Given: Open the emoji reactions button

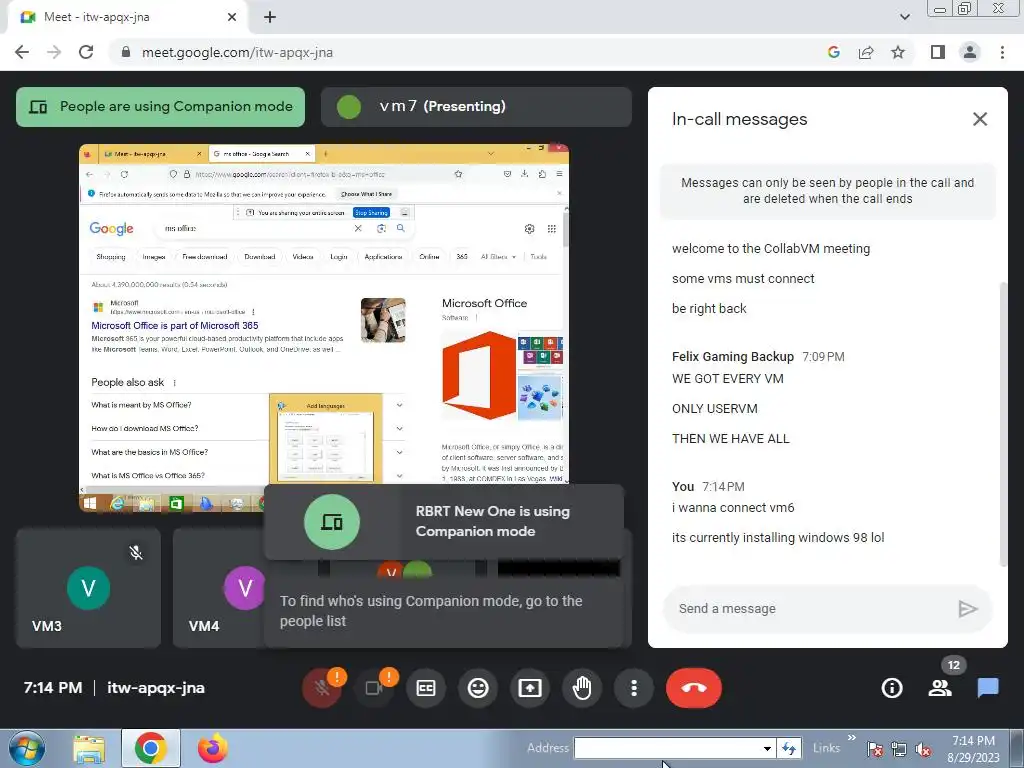Looking at the screenshot, I should click(x=478, y=688).
